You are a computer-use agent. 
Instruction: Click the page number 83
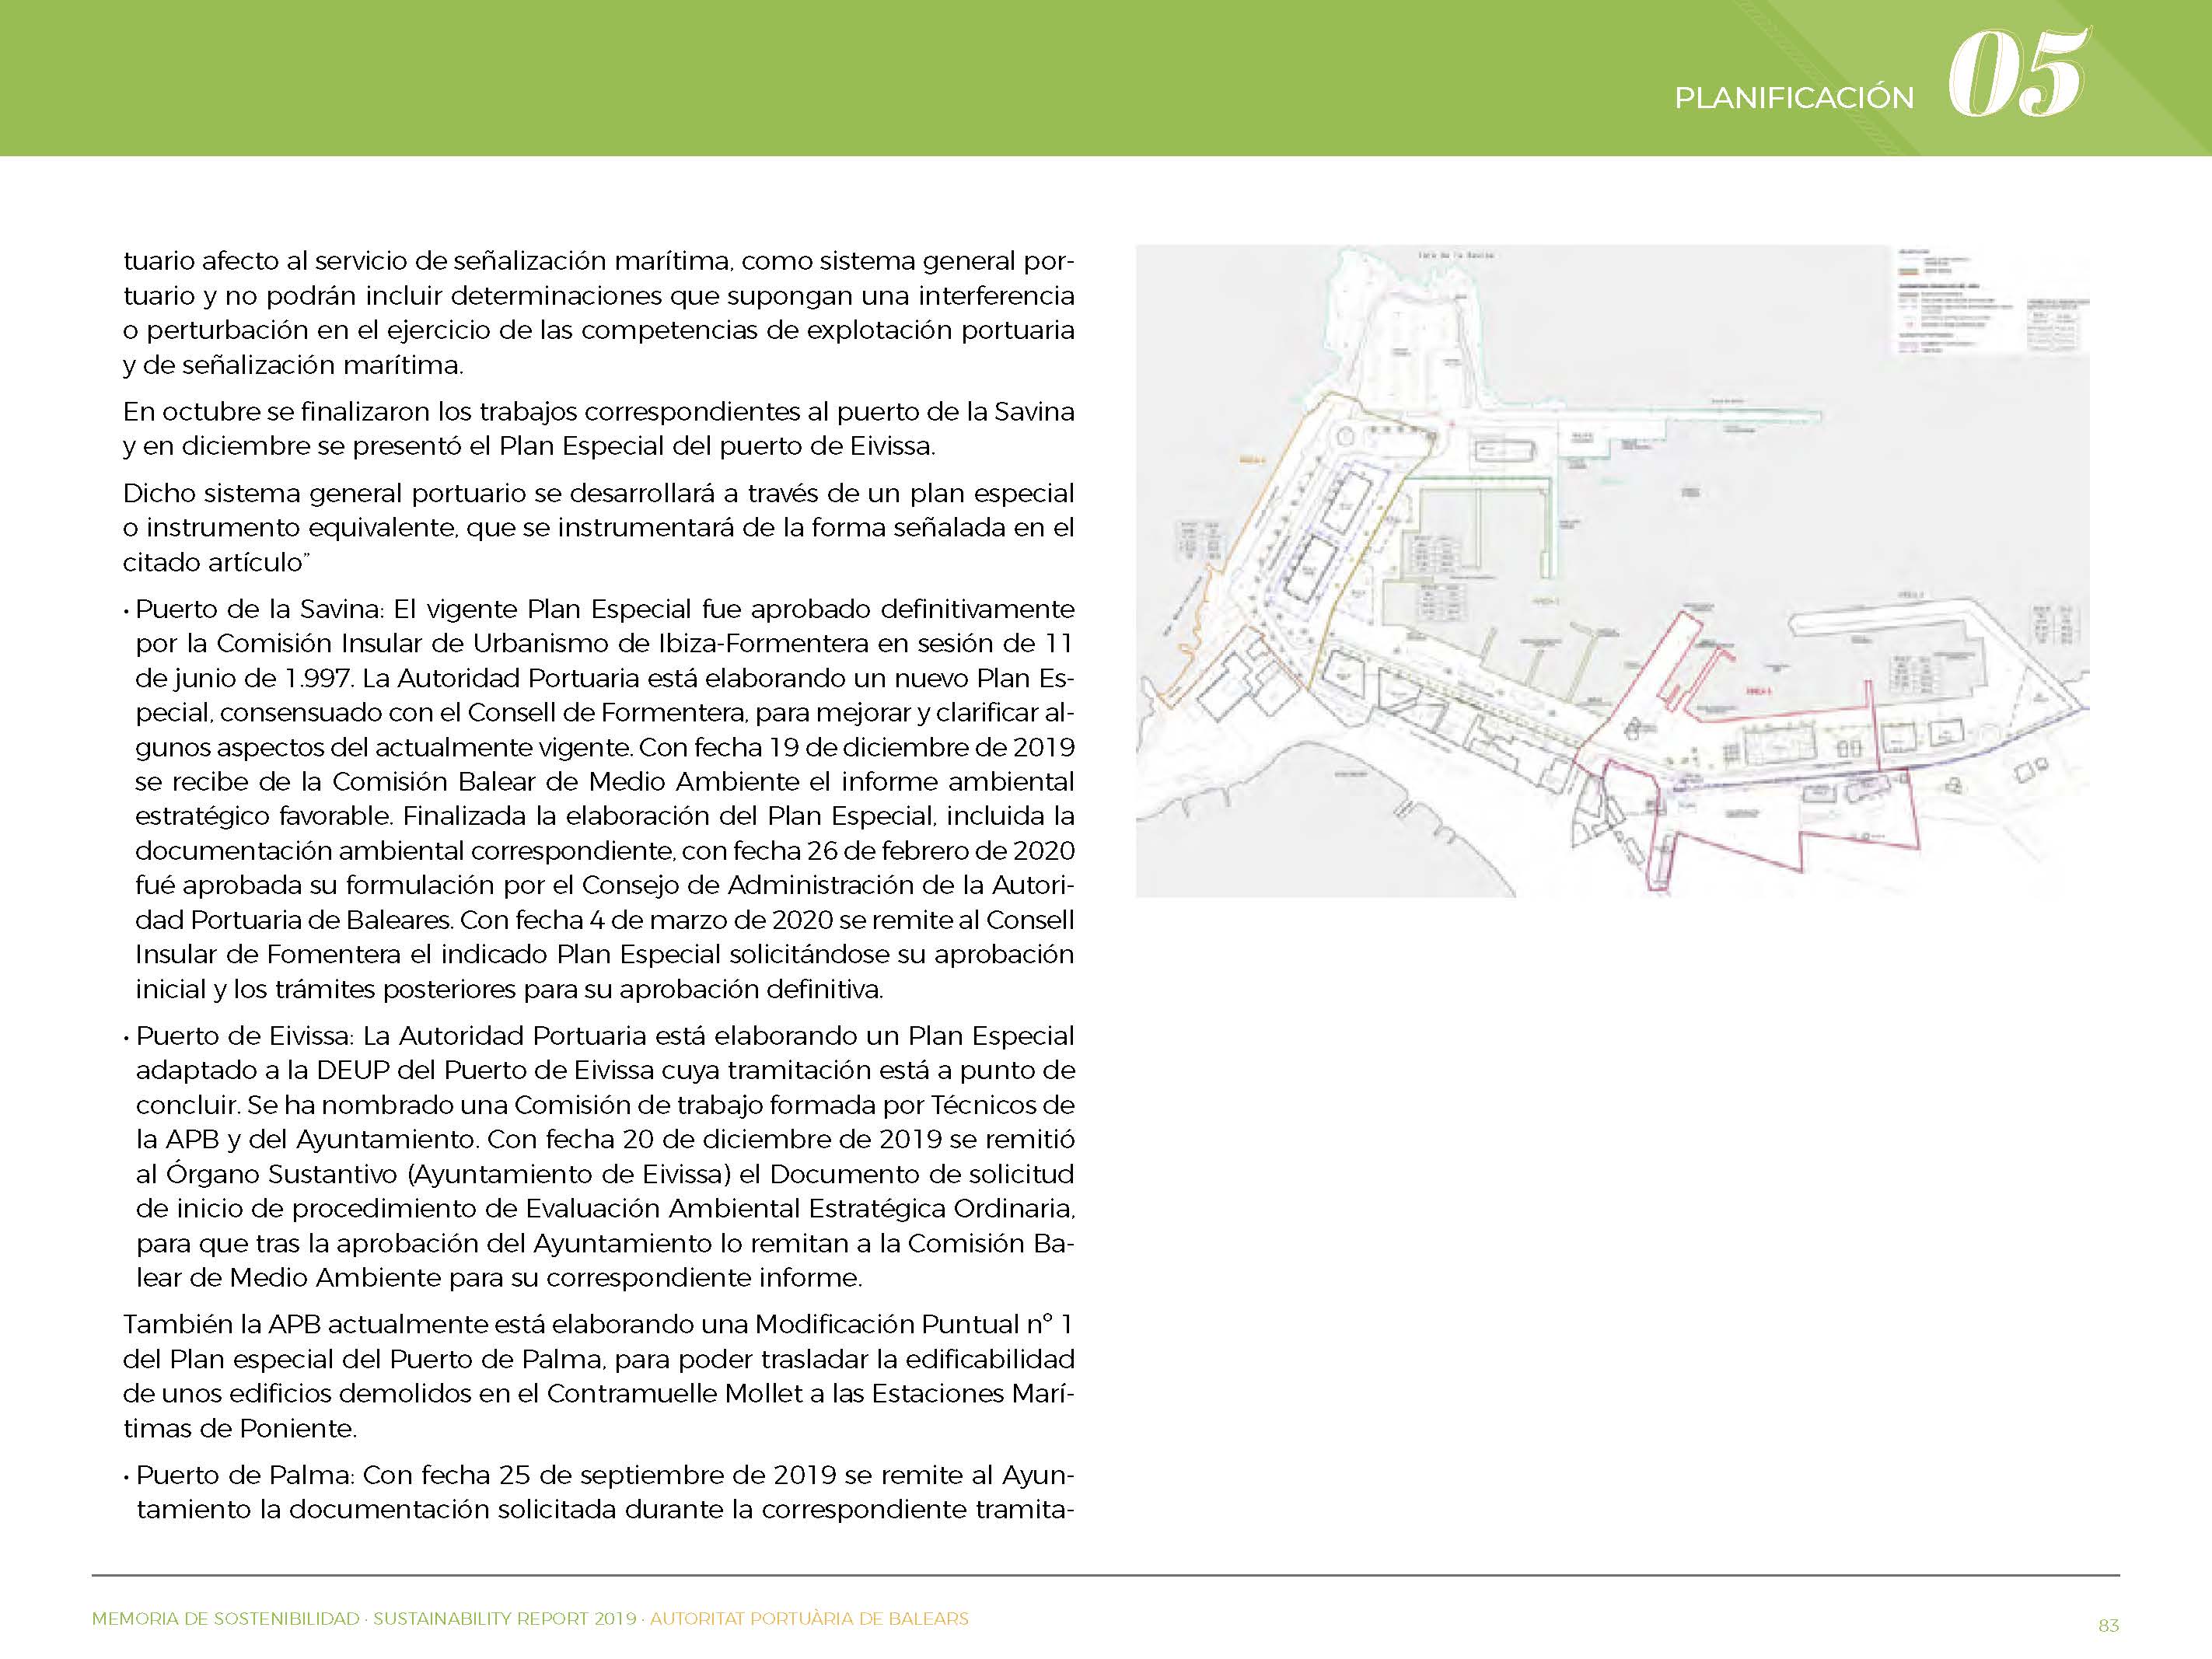(2108, 1626)
